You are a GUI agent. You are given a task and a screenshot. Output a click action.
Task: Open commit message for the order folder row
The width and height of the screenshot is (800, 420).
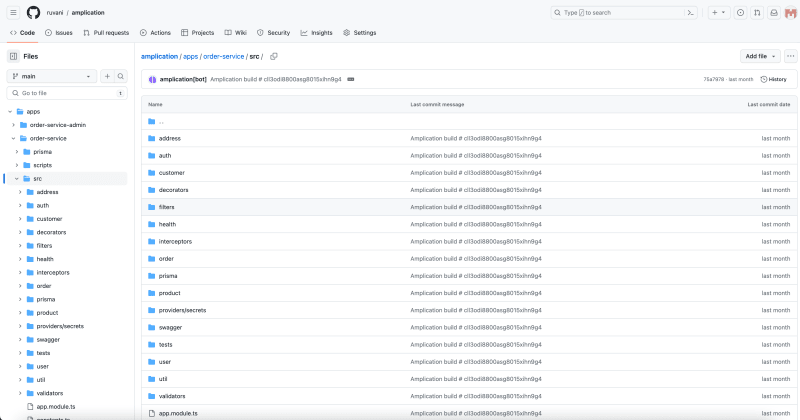[476, 259]
